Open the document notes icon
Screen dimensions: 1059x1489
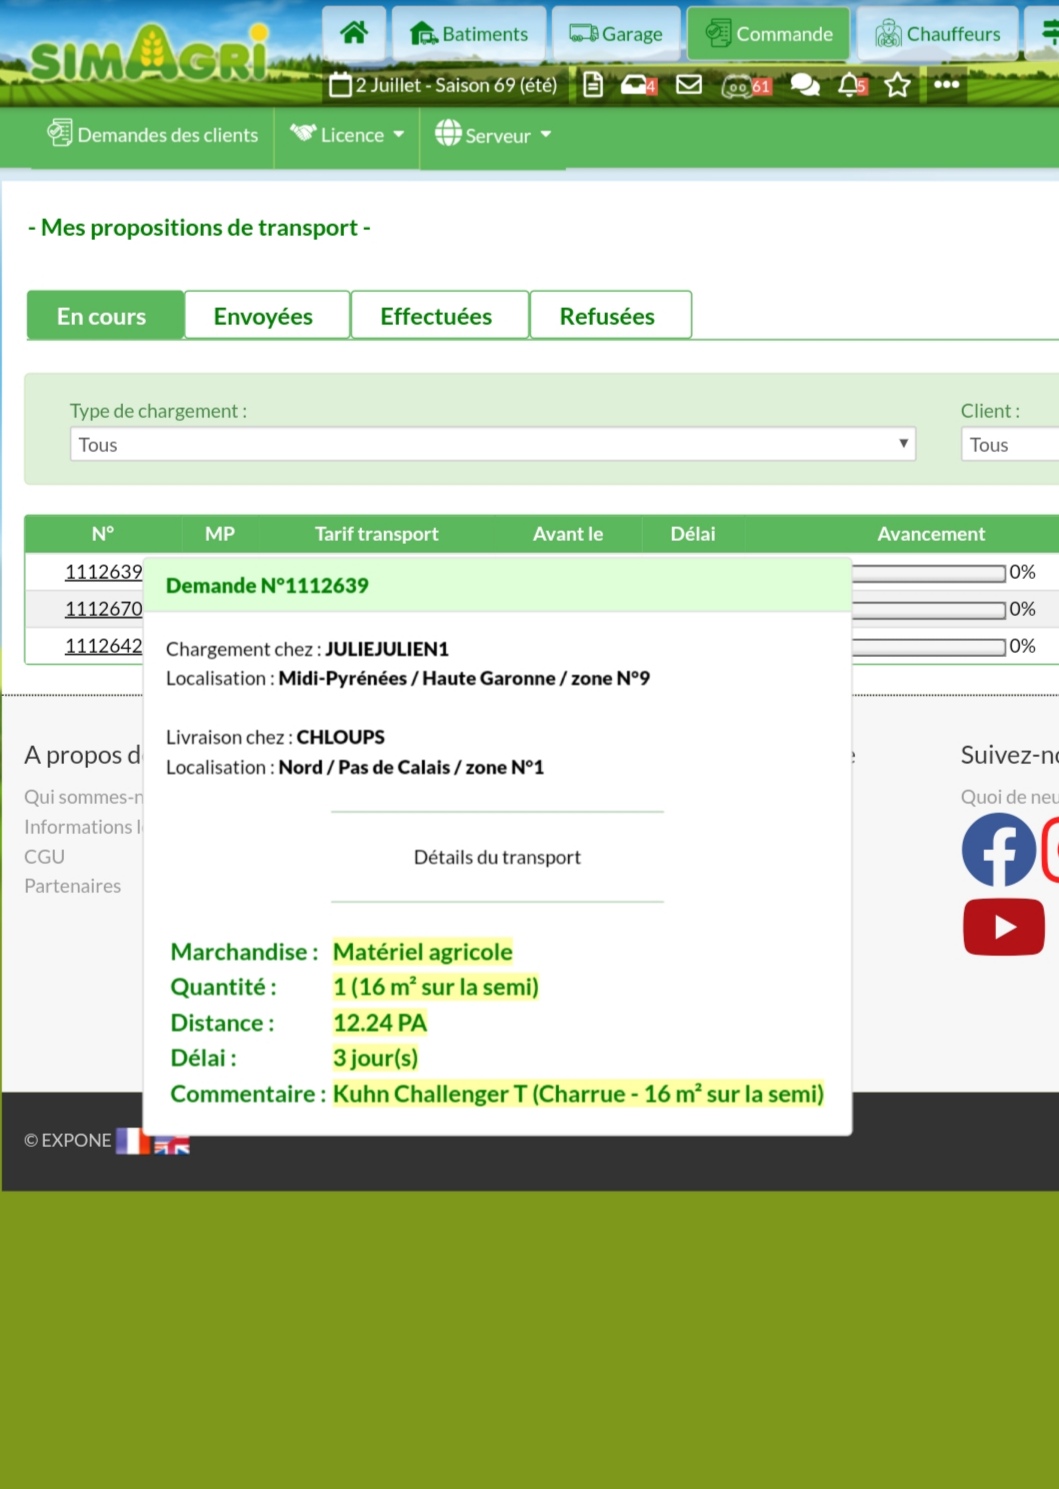(593, 85)
